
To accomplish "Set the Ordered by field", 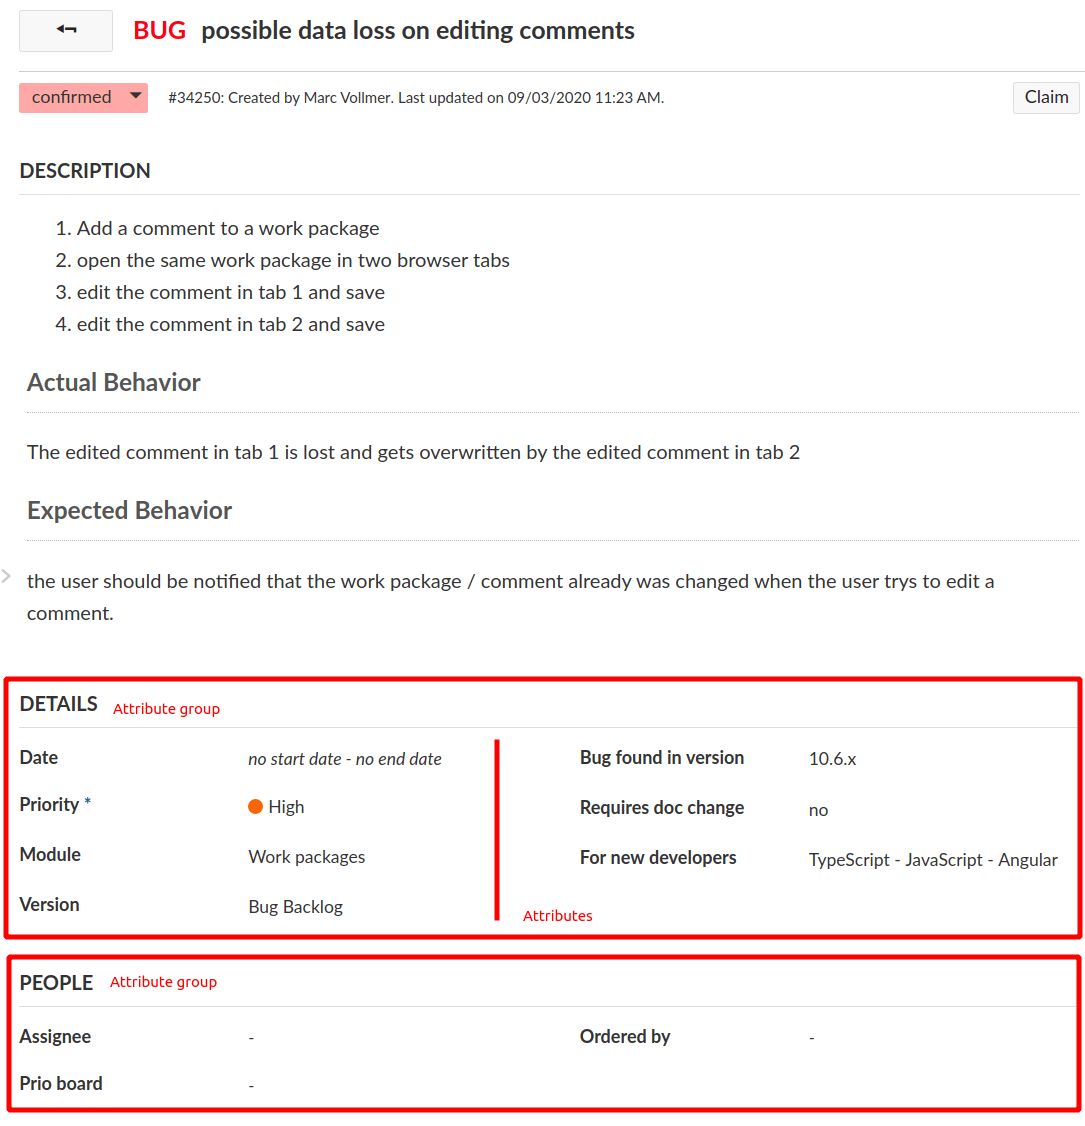I will click(x=812, y=1038).
